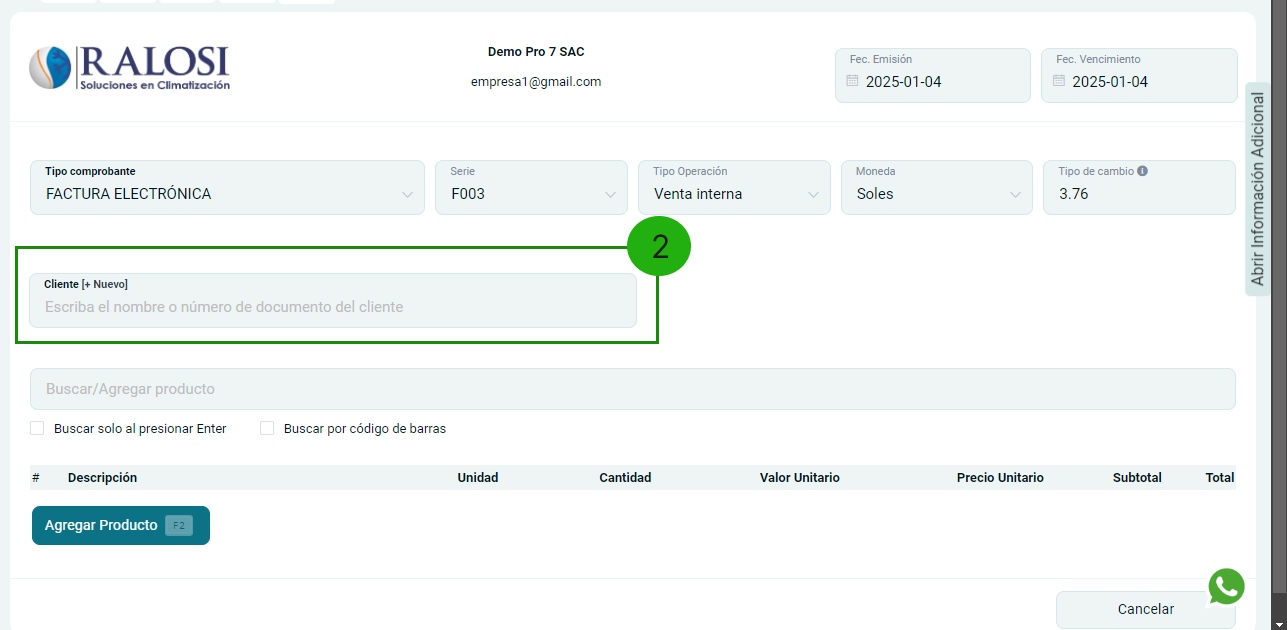This screenshot has height=630, width=1287.
Task: Click the RALOSI company logo
Action: pos(130,68)
